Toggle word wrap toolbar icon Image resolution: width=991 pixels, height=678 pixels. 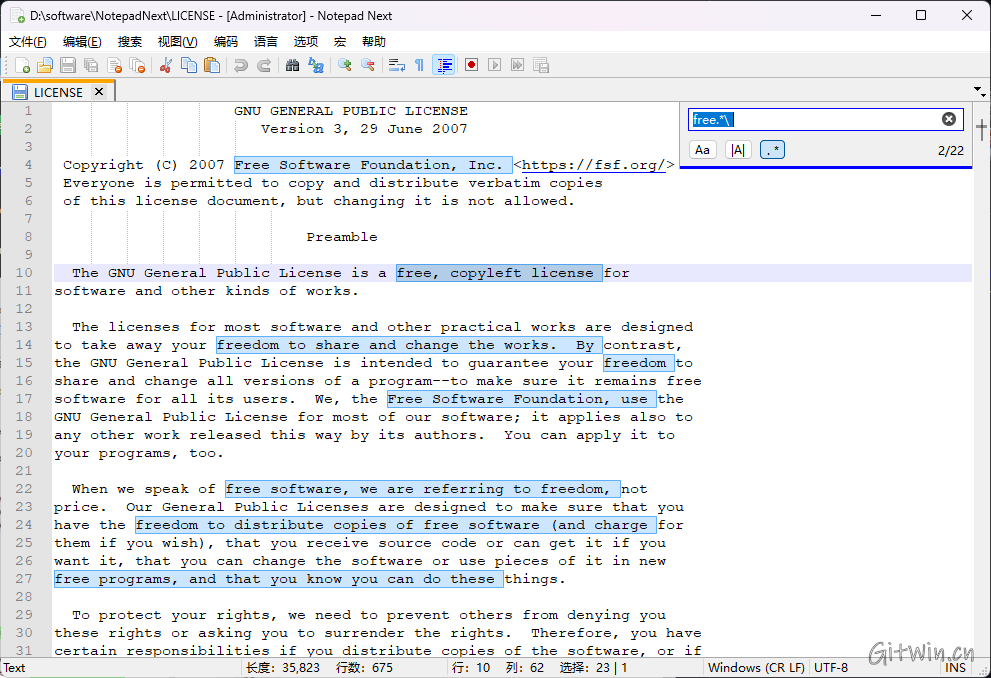pyautogui.click(x=396, y=65)
